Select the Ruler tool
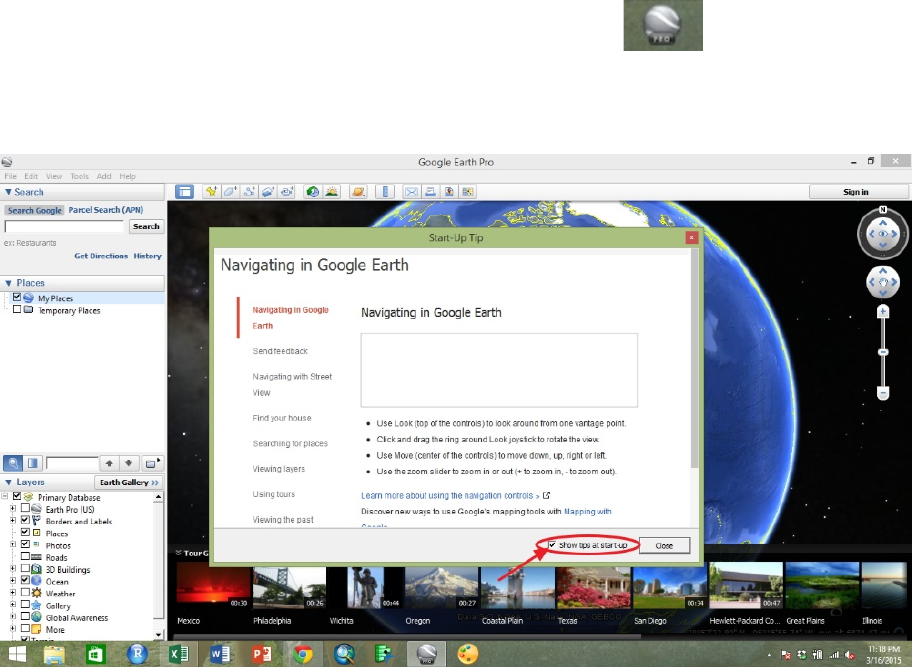This screenshot has width=912, height=667. [385, 191]
